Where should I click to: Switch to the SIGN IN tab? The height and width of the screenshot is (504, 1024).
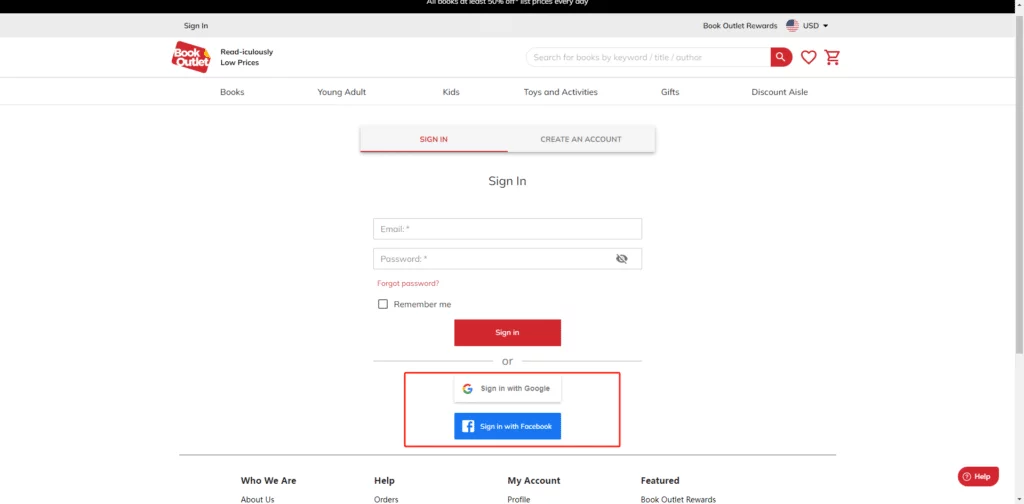(434, 139)
